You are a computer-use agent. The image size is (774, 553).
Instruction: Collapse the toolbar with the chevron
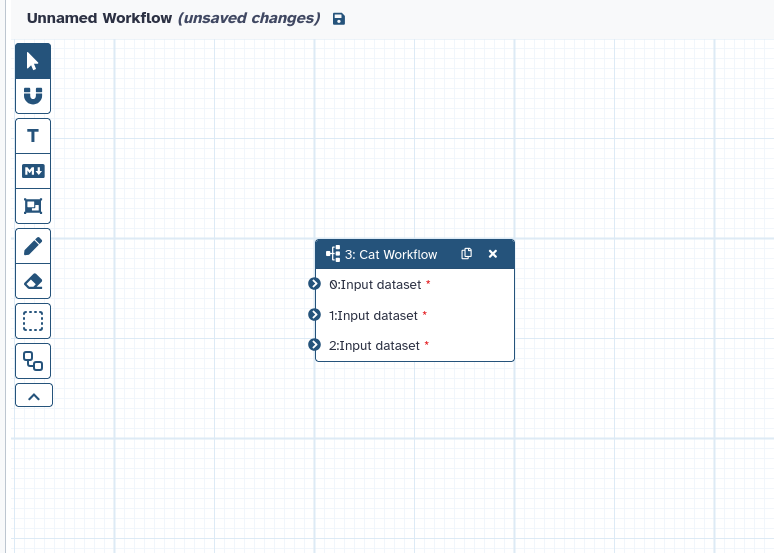(33, 396)
